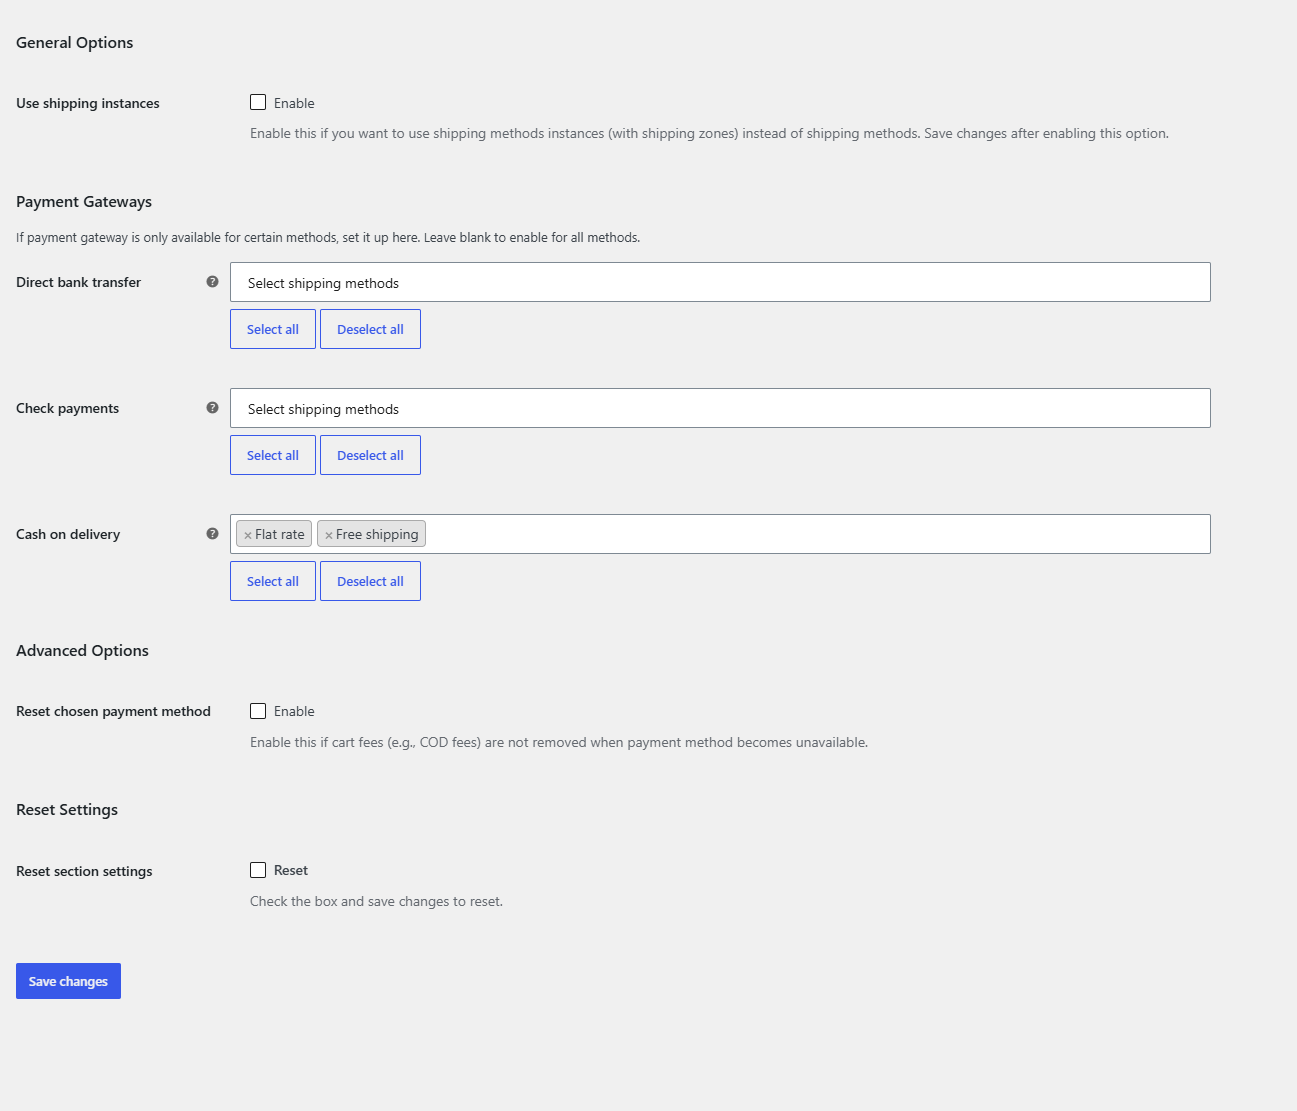The image size is (1297, 1111).
Task: Click the Use shipping instances label
Action: pyautogui.click(x=88, y=103)
